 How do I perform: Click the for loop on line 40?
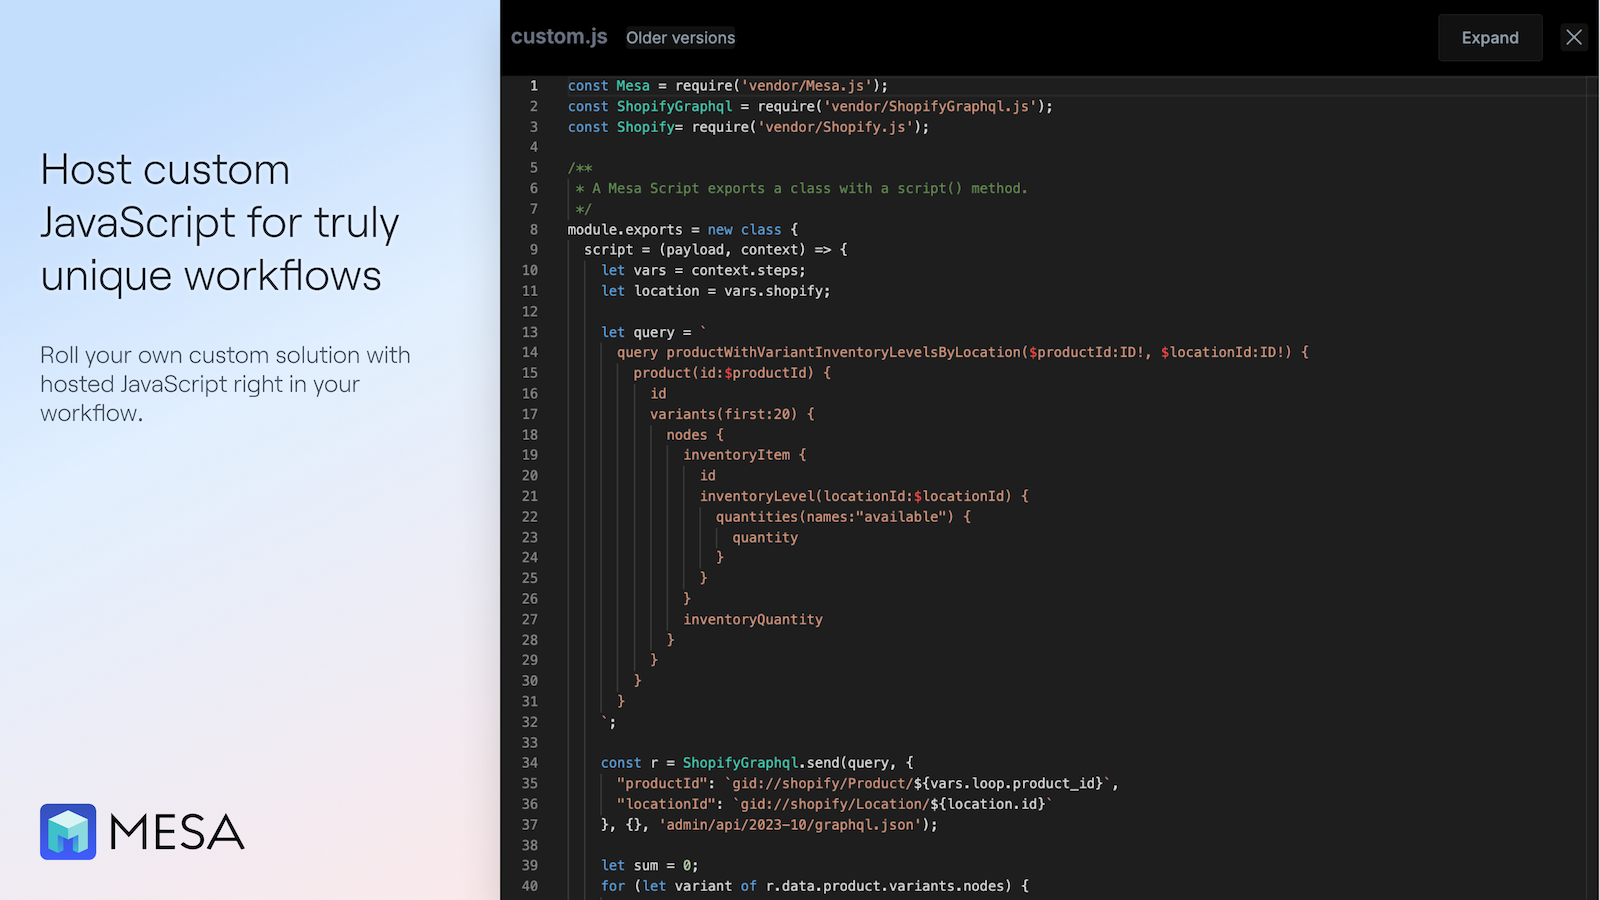(815, 886)
